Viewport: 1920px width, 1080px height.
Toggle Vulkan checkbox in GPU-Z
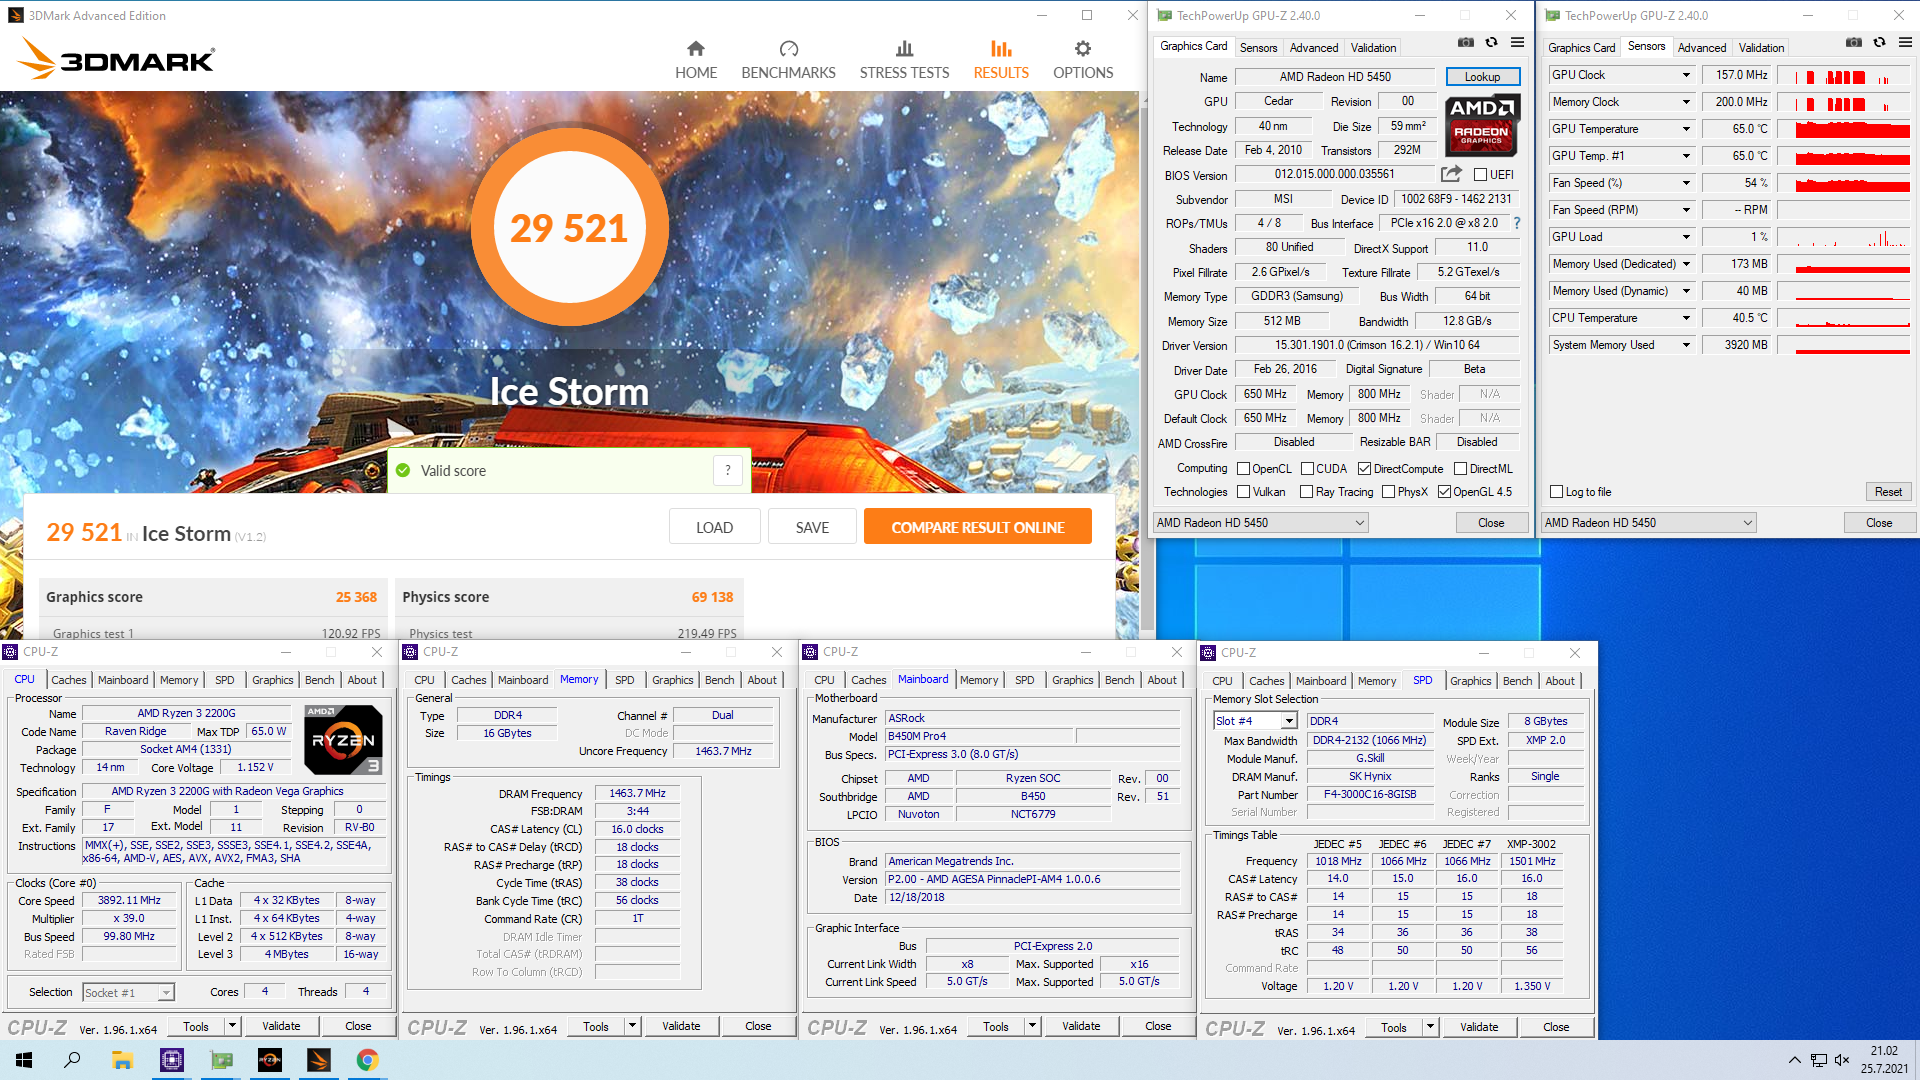[1244, 492]
